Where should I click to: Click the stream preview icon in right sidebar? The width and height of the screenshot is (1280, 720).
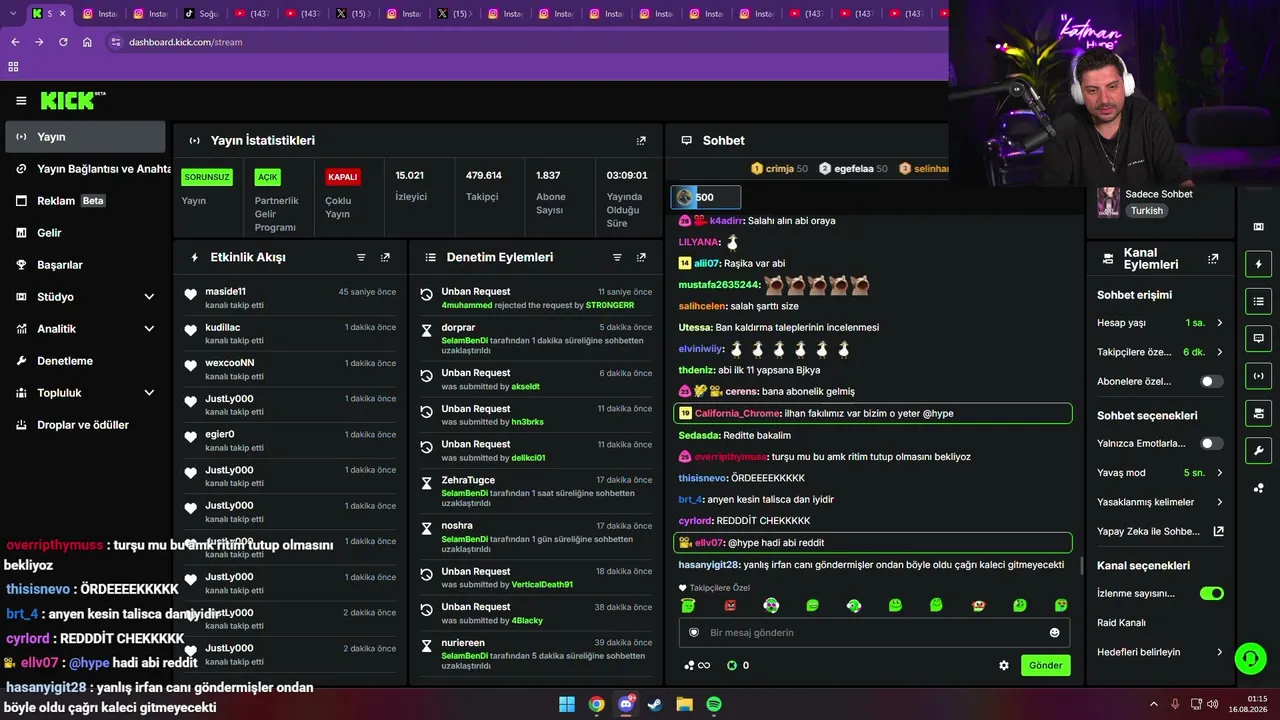pos(1258,227)
